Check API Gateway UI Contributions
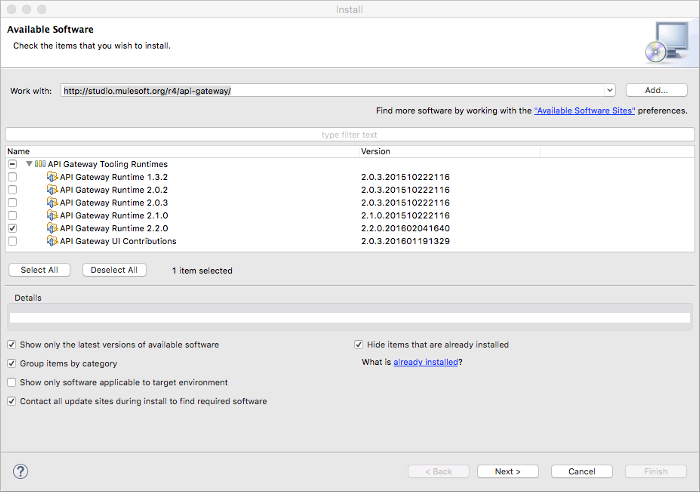The height and width of the screenshot is (492, 700). pos(12,241)
